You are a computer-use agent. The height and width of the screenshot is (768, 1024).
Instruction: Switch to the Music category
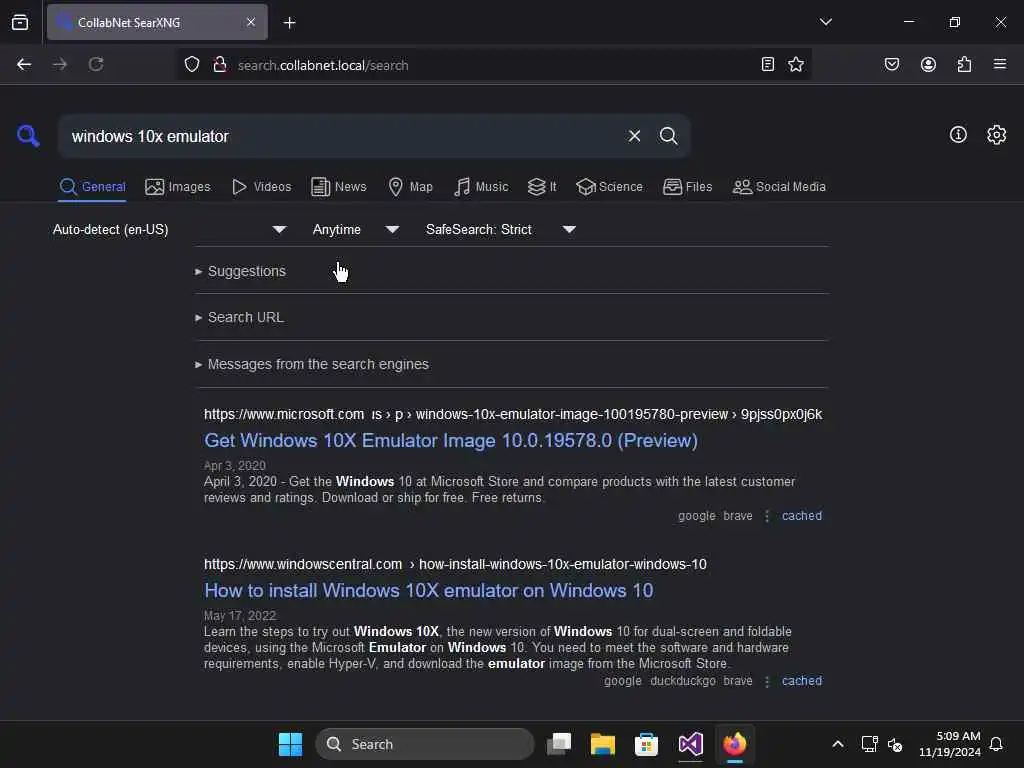(x=481, y=187)
